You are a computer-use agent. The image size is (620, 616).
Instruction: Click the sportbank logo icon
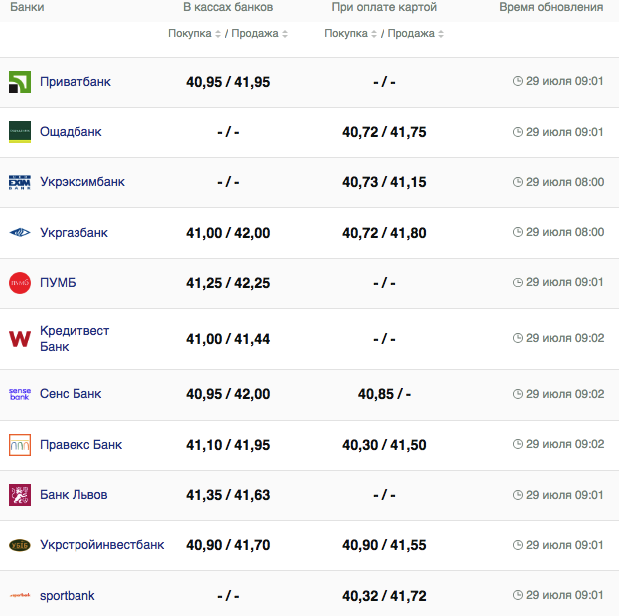pyautogui.click(x=20, y=596)
